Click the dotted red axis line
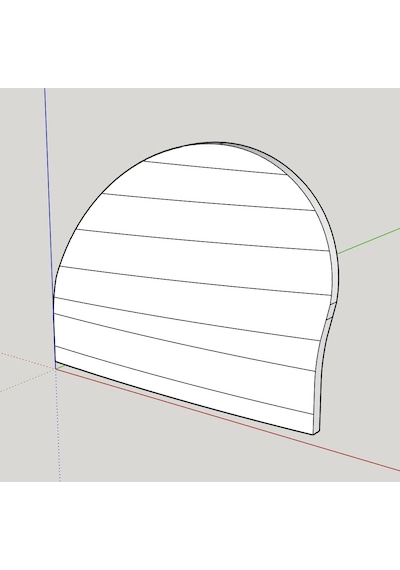400x570 pixels. tap(27, 360)
